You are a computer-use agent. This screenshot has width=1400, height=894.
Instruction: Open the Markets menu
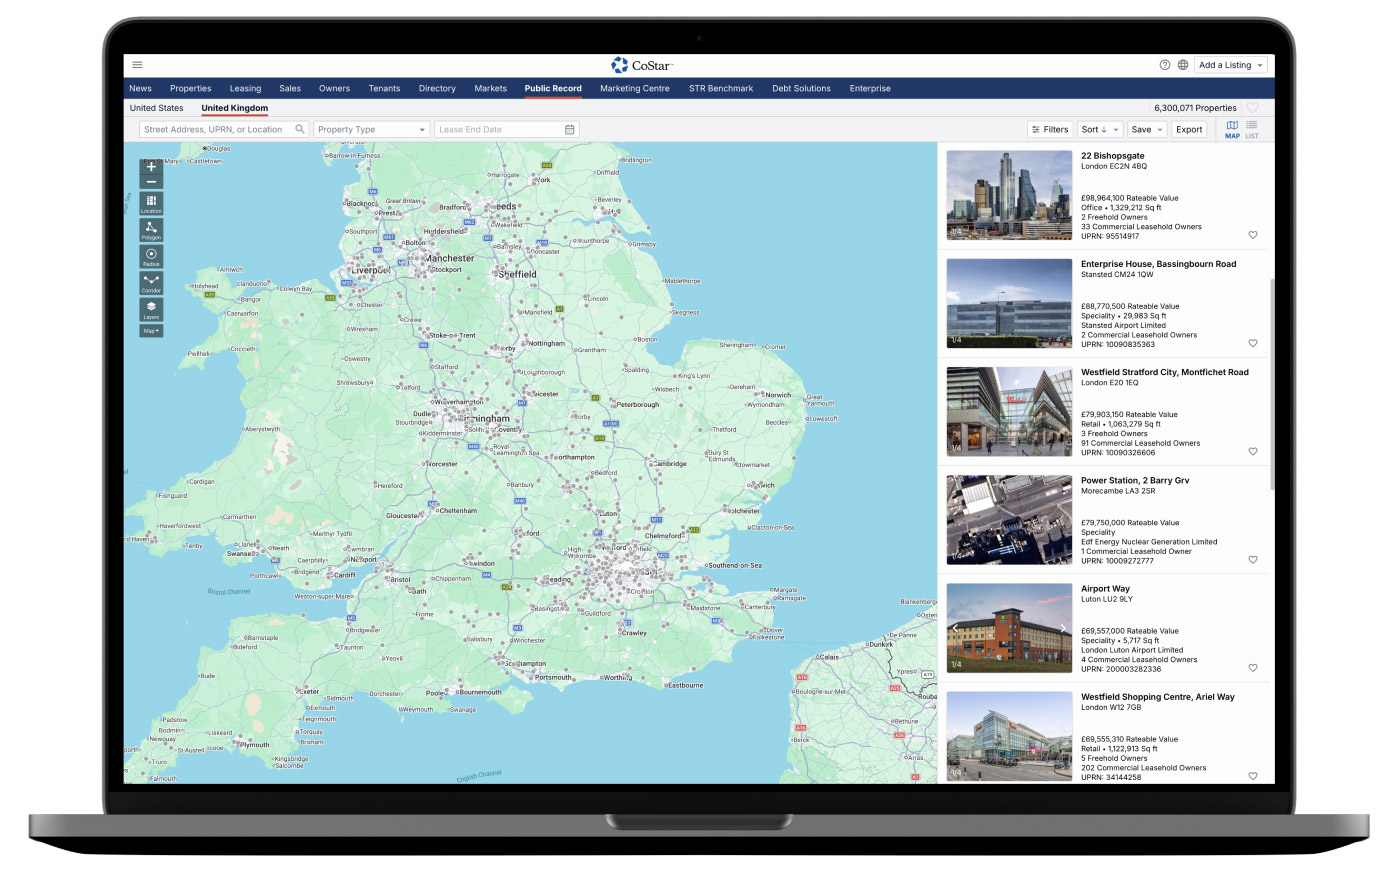(x=490, y=88)
